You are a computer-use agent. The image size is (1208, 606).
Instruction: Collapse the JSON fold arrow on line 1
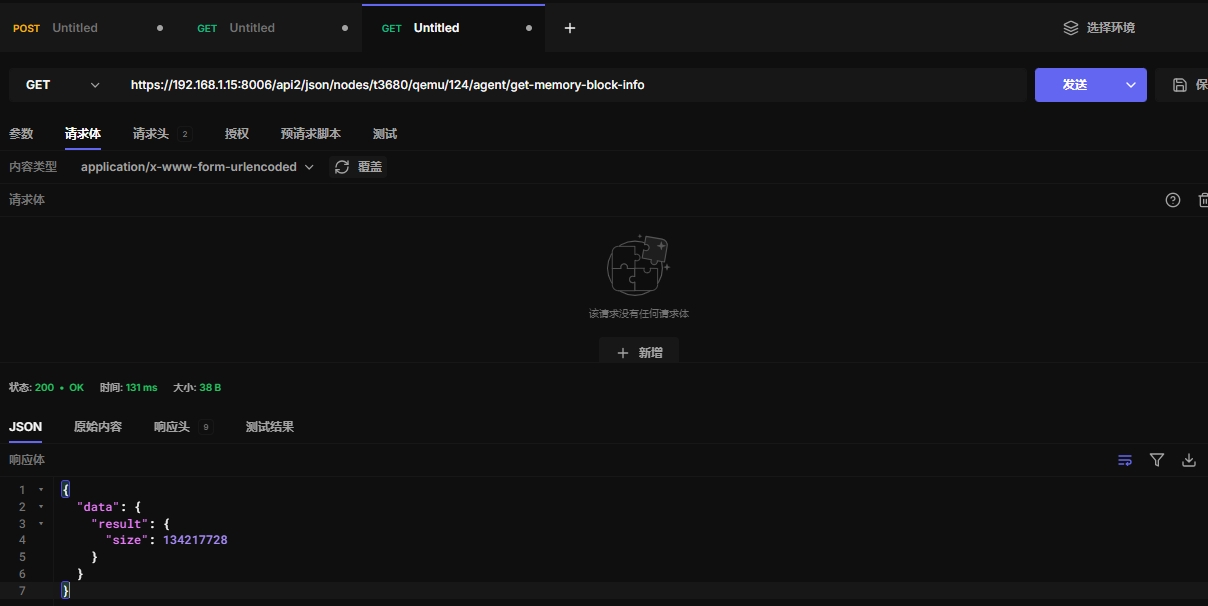[x=41, y=490]
